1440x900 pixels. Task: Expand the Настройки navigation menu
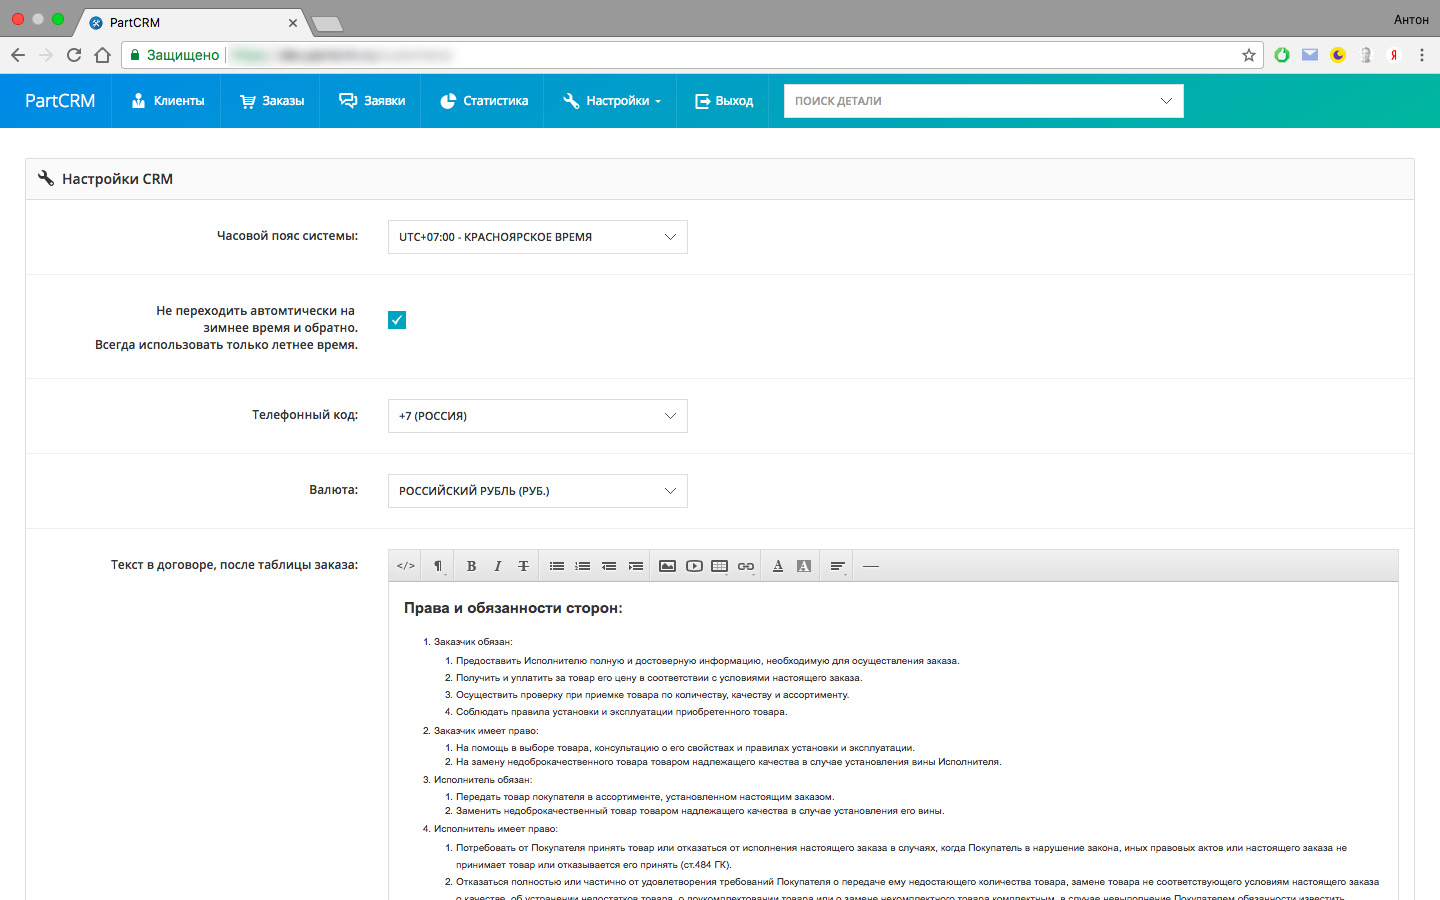coord(612,101)
